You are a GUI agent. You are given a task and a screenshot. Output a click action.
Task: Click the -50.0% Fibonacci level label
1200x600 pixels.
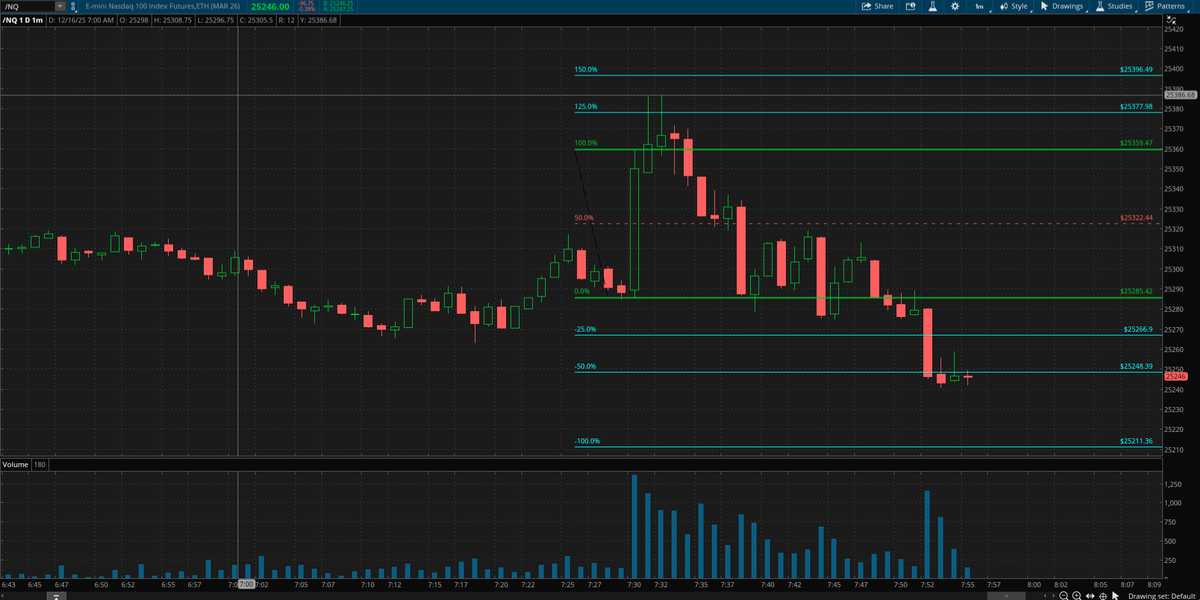click(x=585, y=366)
